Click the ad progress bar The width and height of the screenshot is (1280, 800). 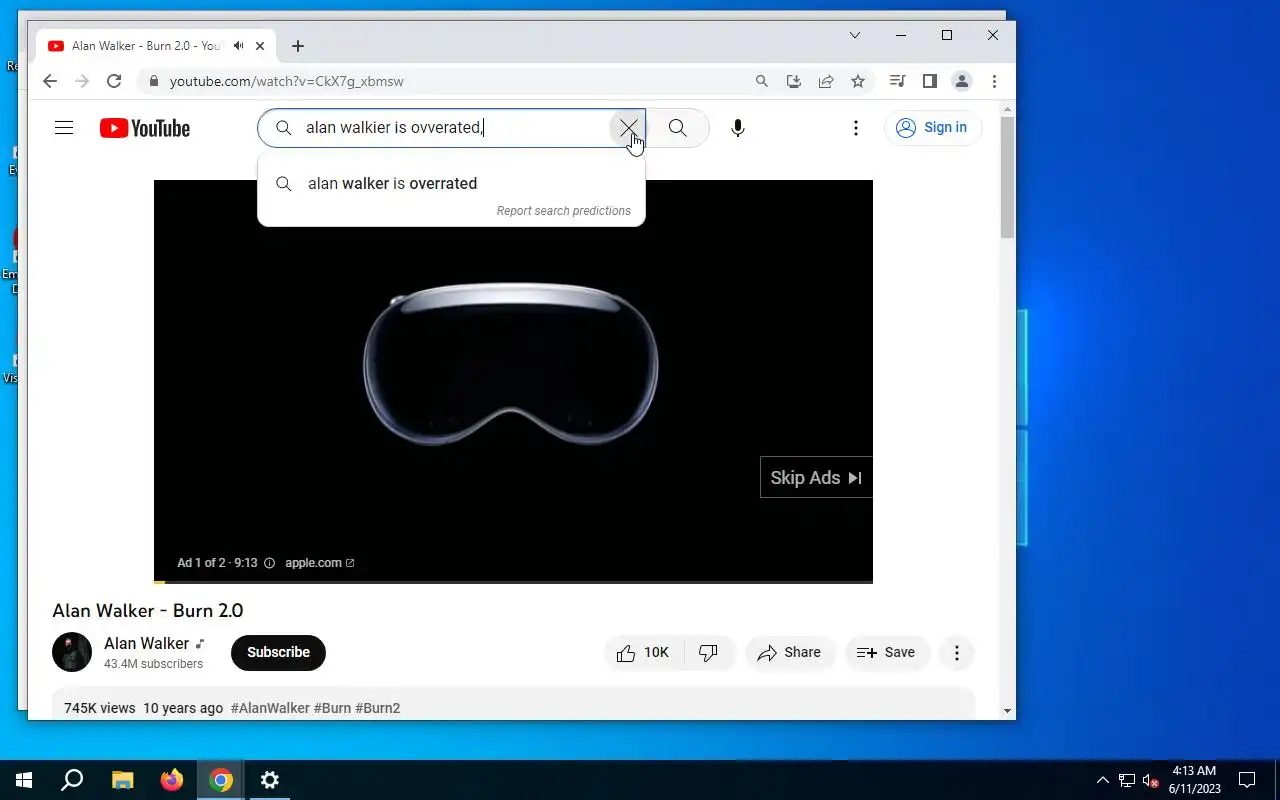point(513,581)
